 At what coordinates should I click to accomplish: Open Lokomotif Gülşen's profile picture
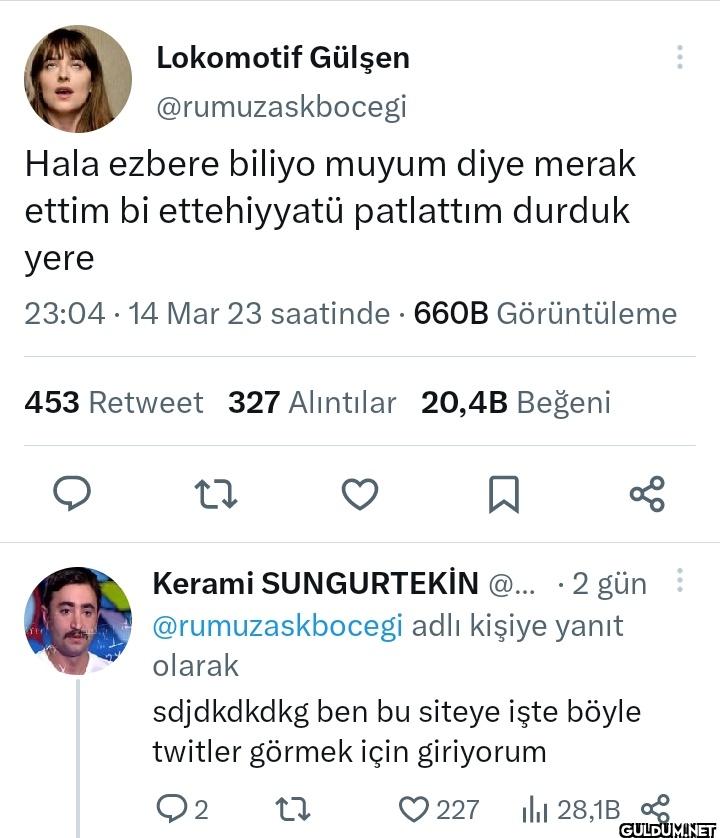[78, 79]
